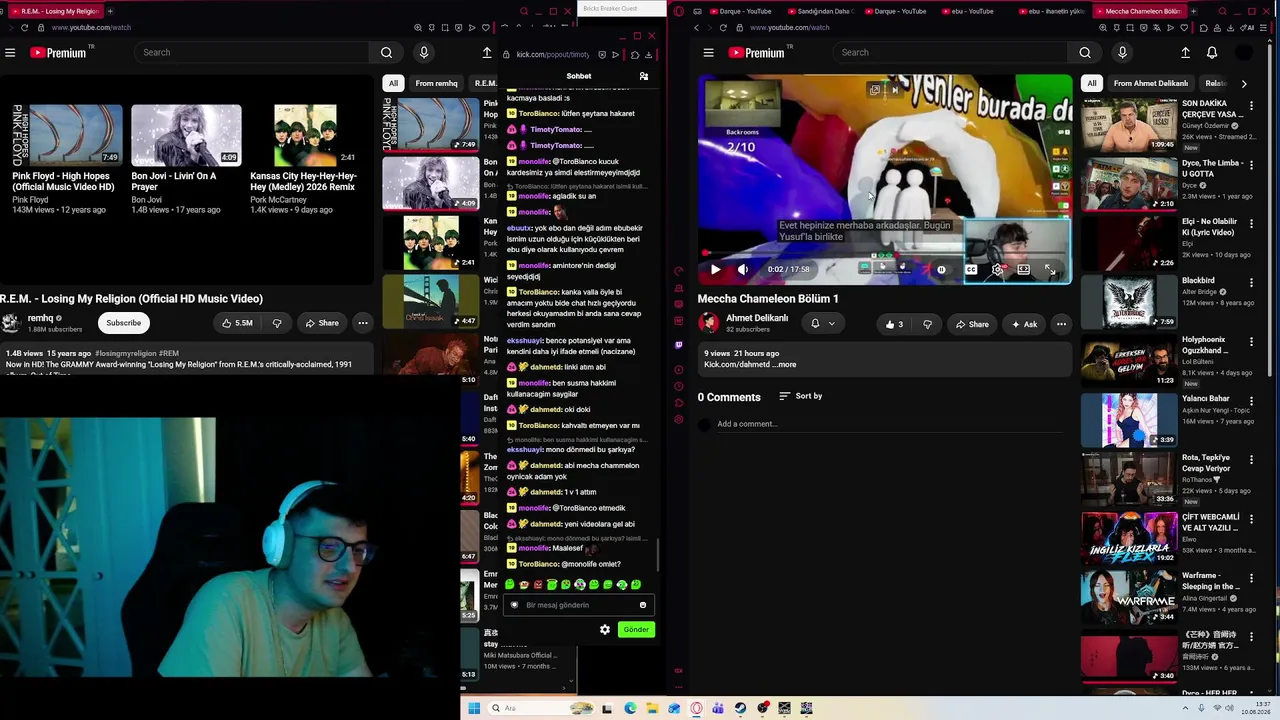Dislike the Meccha Chameleon Bölüm 1 video
The image size is (1280, 720).
pyautogui.click(x=928, y=324)
